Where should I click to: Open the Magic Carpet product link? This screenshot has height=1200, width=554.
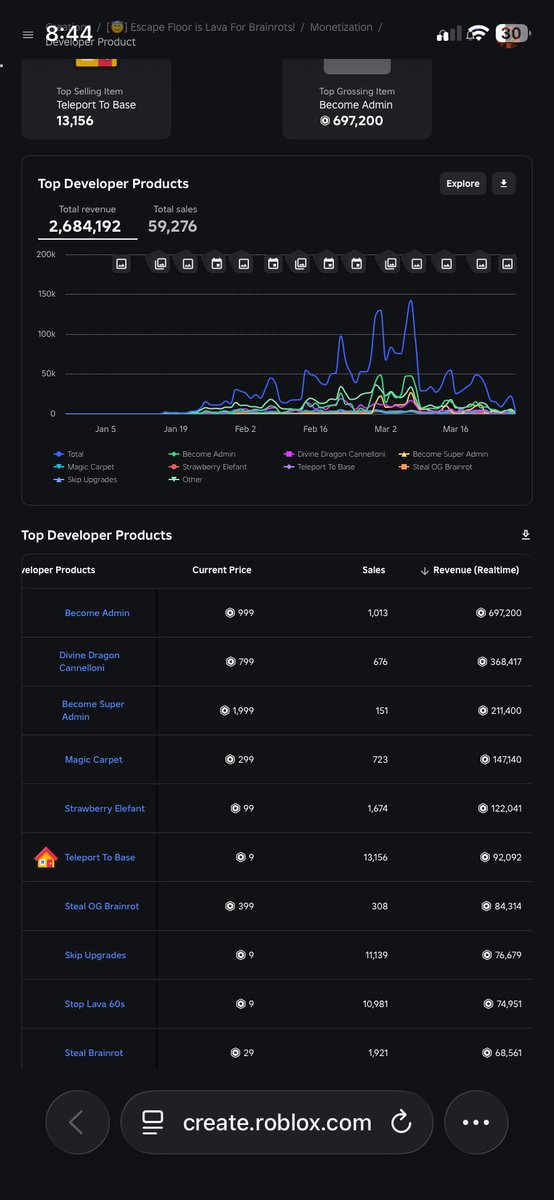[x=94, y=760]
